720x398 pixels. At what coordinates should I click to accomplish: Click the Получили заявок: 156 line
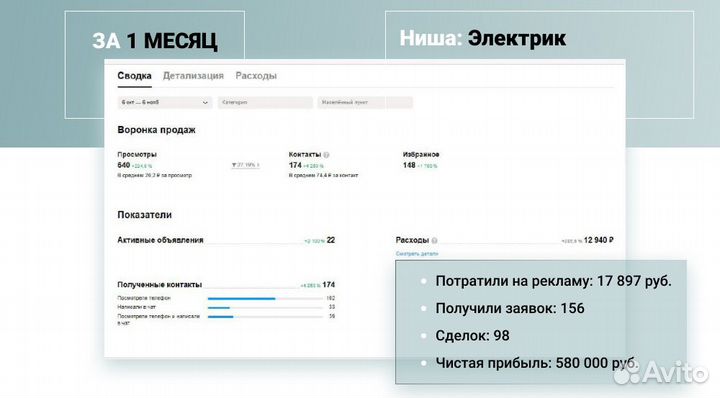[510, 308]
